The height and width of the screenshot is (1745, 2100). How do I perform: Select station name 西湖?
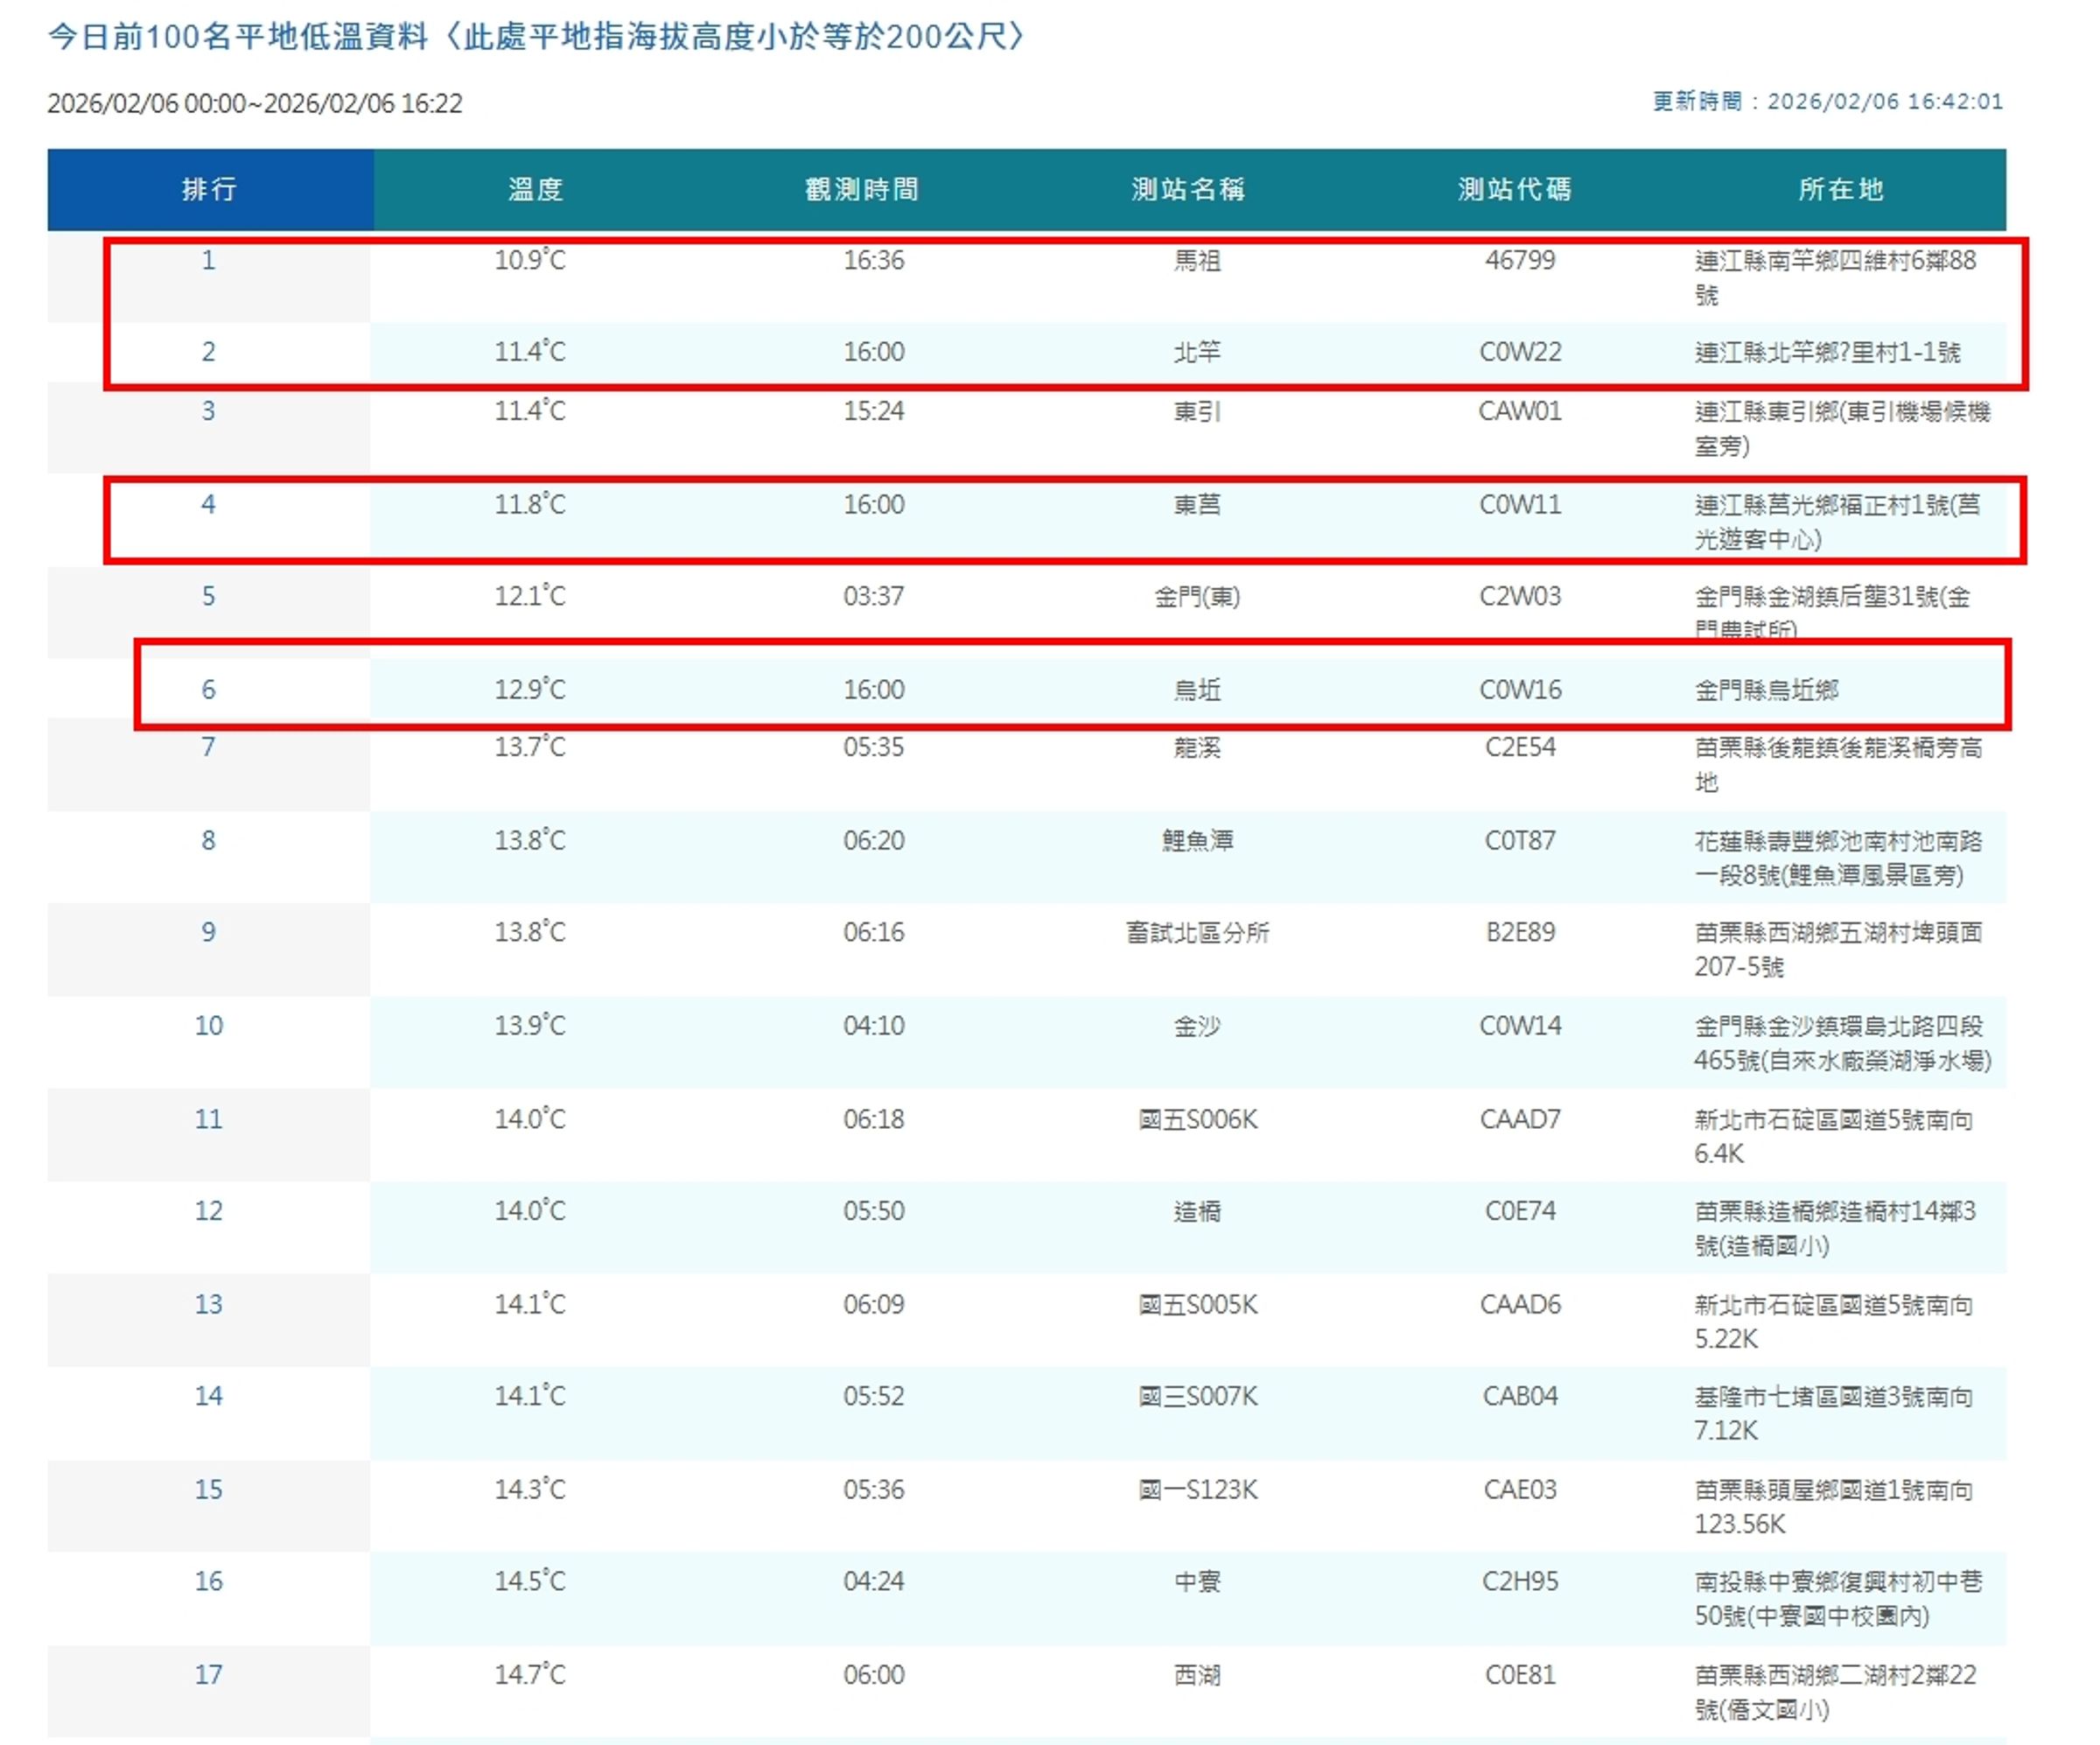(x=1197, y=1676)
